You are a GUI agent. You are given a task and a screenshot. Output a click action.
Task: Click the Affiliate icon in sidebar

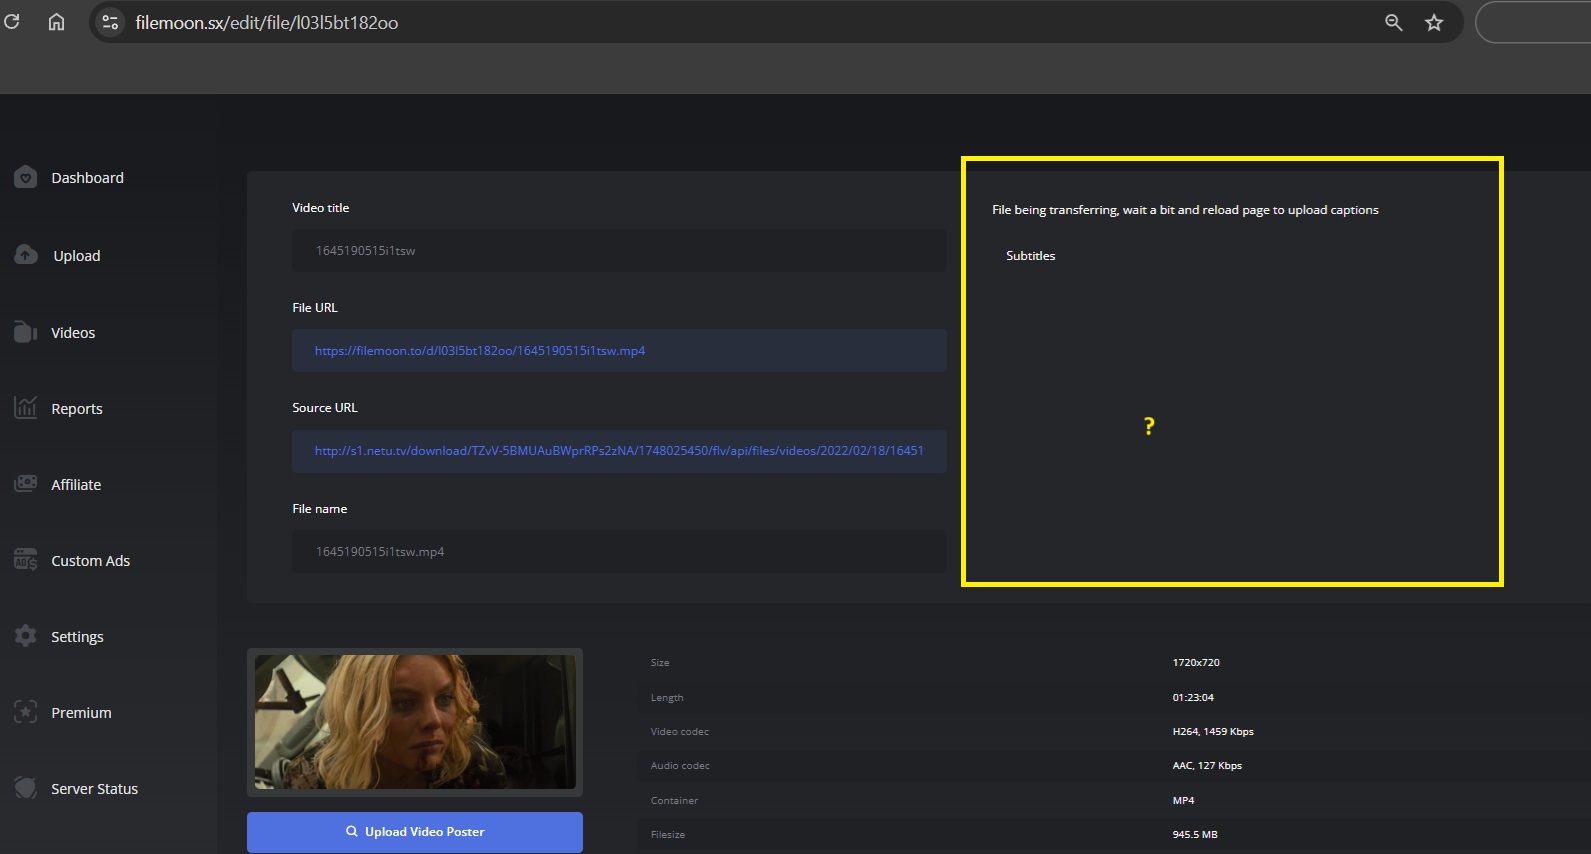tap(26, 484)
